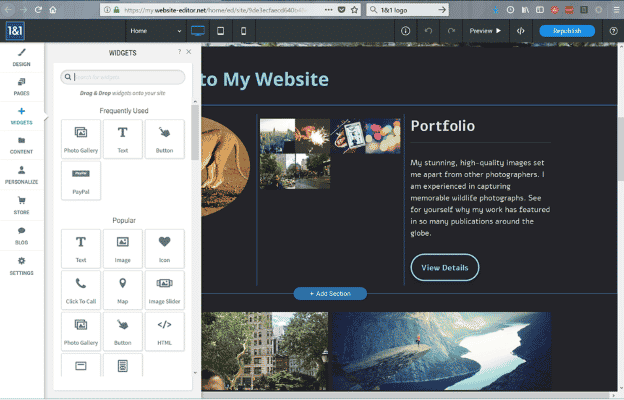
Task: Switch to mobile phone view
Action: [243, 31]
